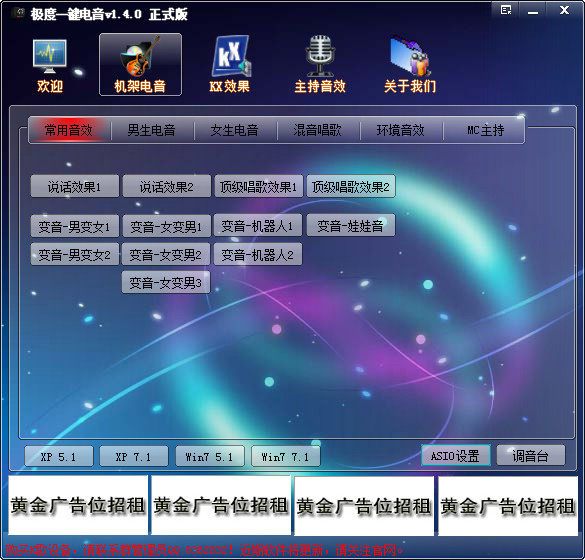The width and height of the screenshot is (585, 560).
Task: Apply 顶级唱歌效果1 preset
Action: click(x=259, y=187)
